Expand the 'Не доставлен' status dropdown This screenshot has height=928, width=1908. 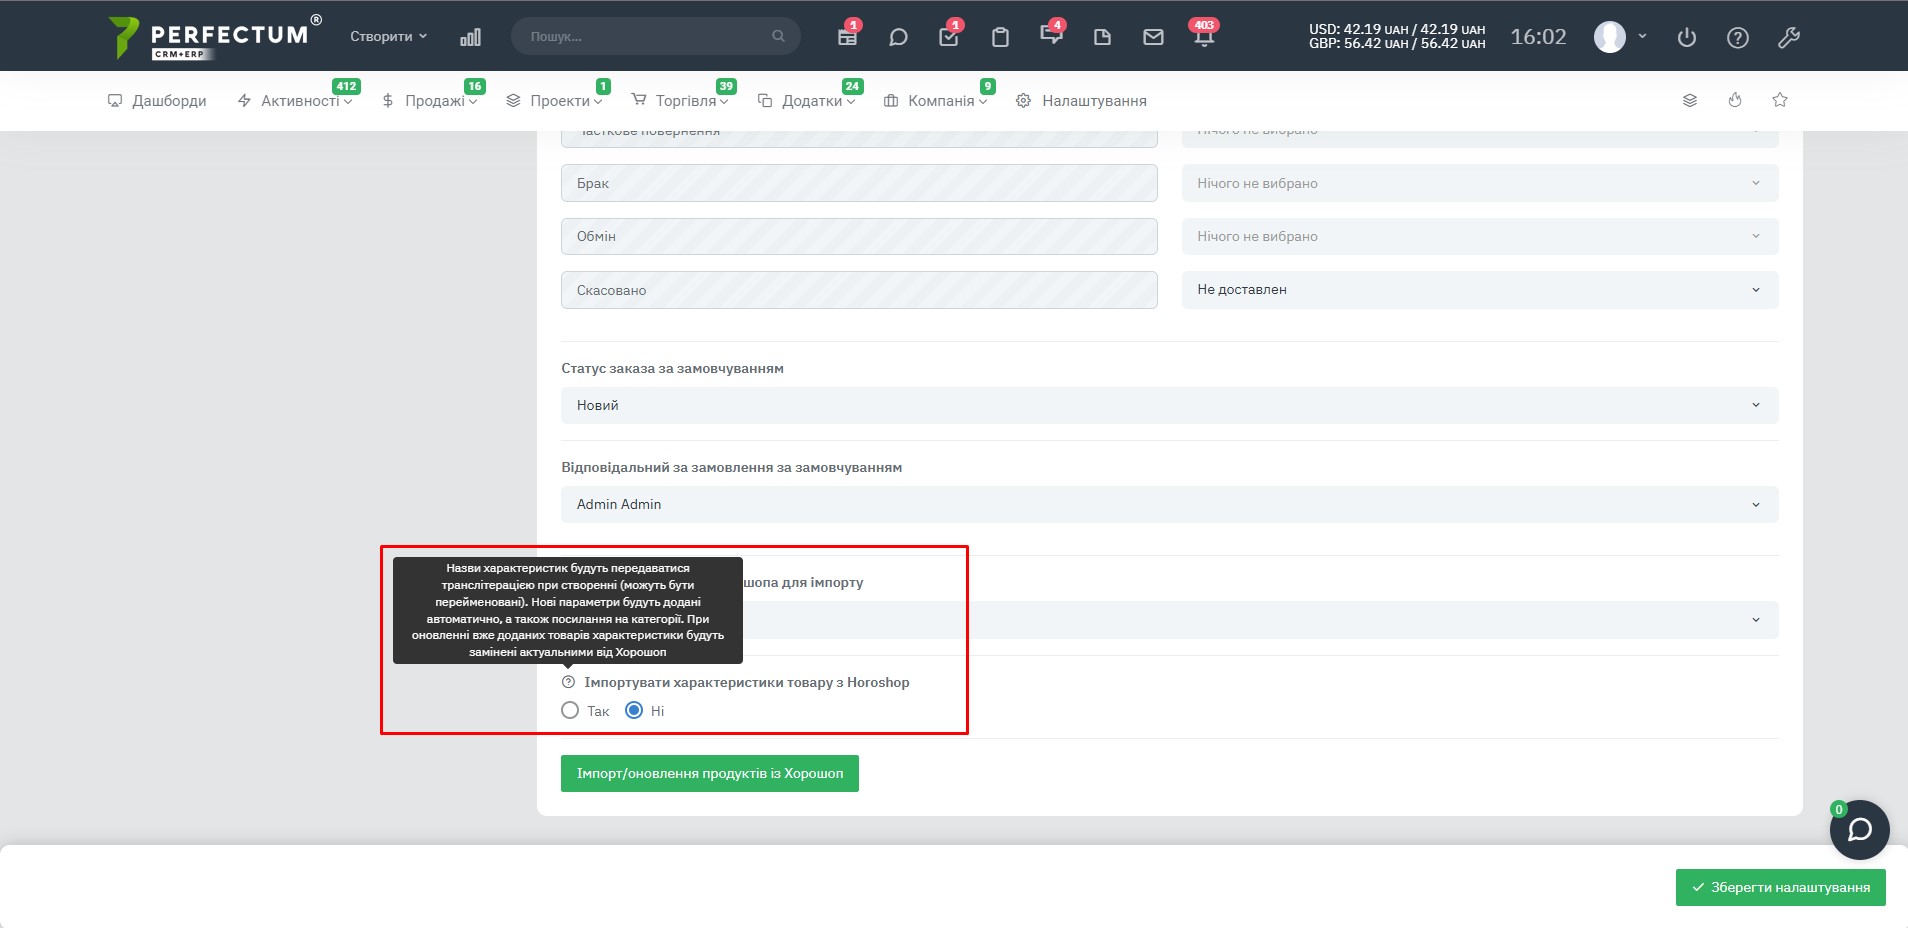coord(1479,290)
